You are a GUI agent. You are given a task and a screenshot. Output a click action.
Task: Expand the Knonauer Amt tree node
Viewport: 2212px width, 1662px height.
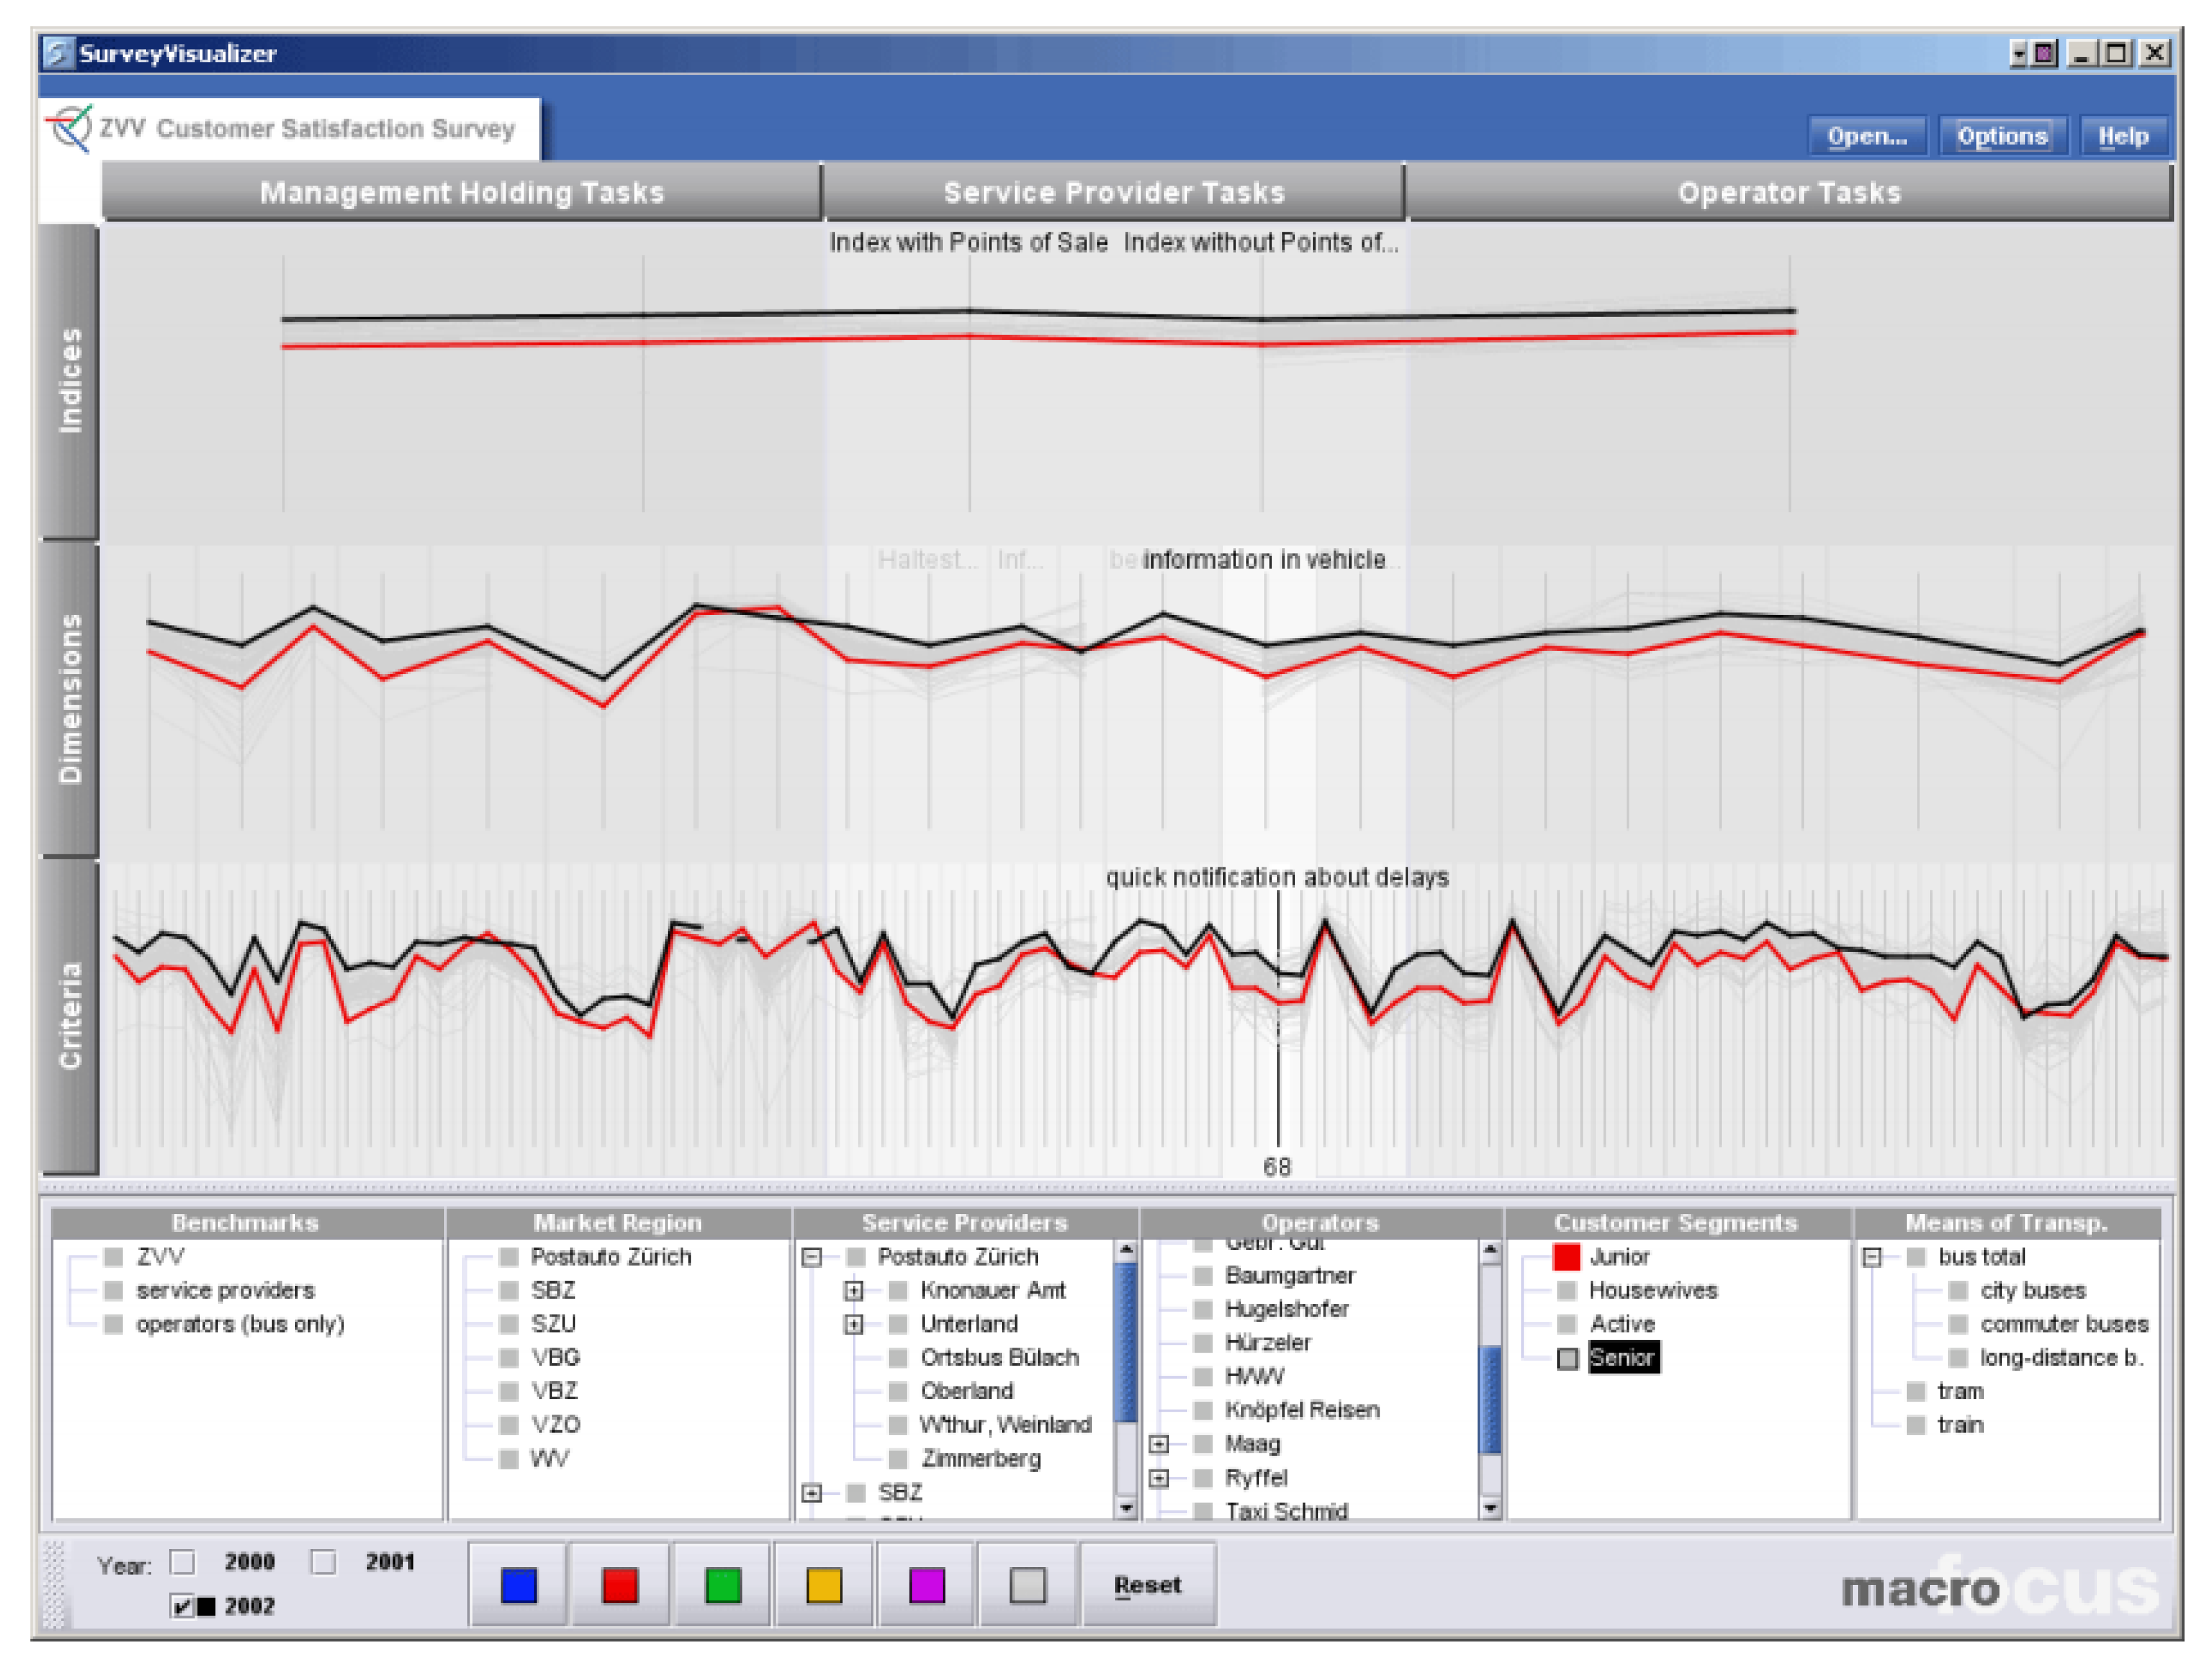coord(853,1291)
